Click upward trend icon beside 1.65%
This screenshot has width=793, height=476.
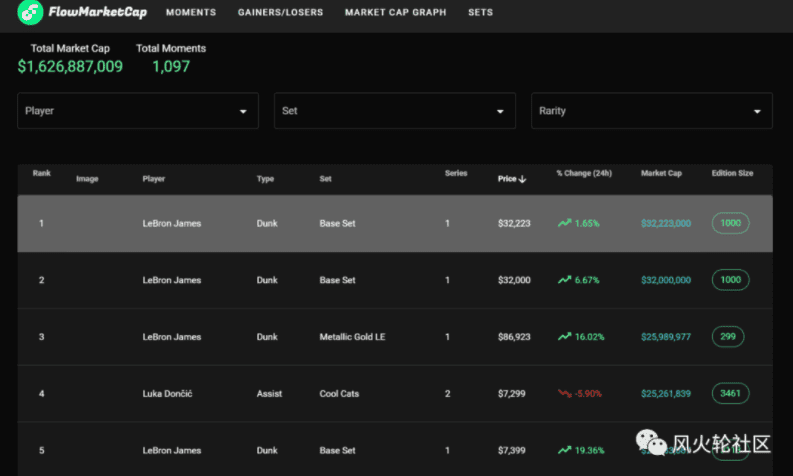point(564,223)
